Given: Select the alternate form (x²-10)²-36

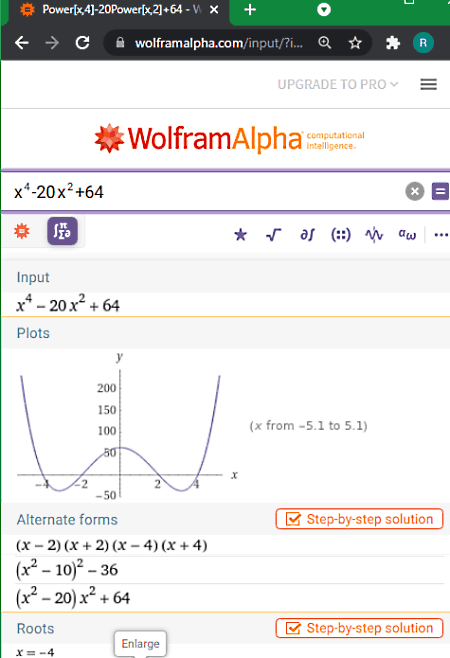Looking at the screenshot, I should [x=67, y=569].
